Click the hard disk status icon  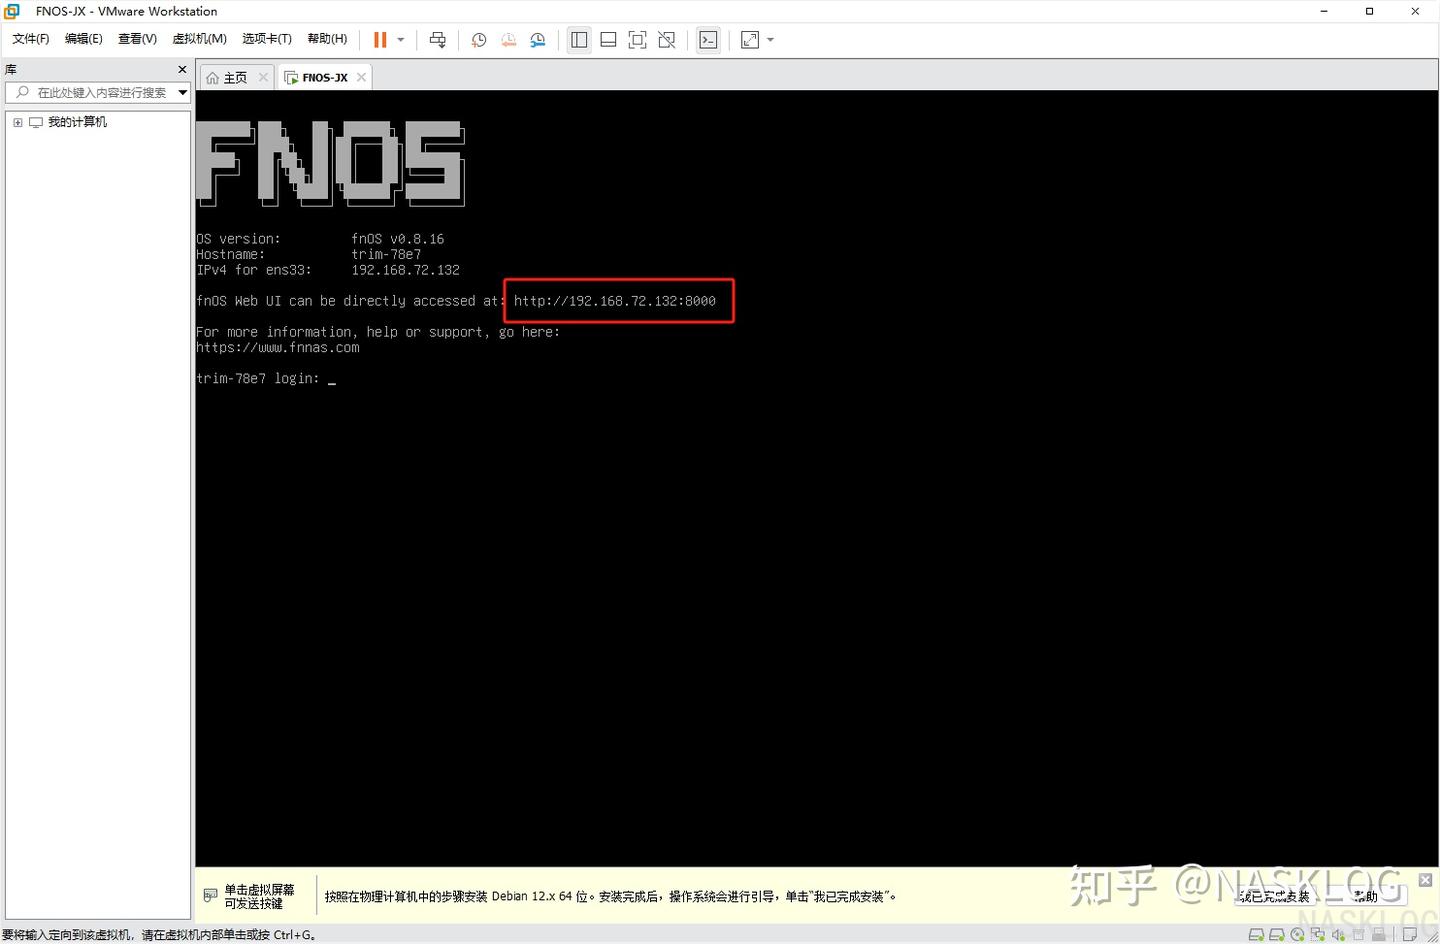click(1256, 934)
